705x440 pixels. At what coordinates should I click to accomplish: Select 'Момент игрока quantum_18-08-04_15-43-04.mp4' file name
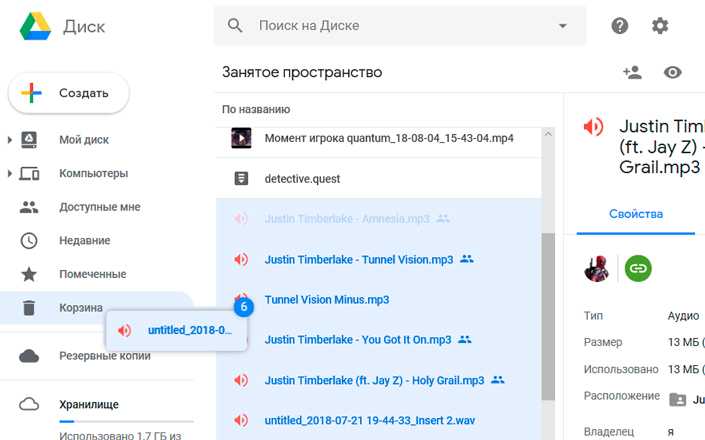(x=389, y=138)
